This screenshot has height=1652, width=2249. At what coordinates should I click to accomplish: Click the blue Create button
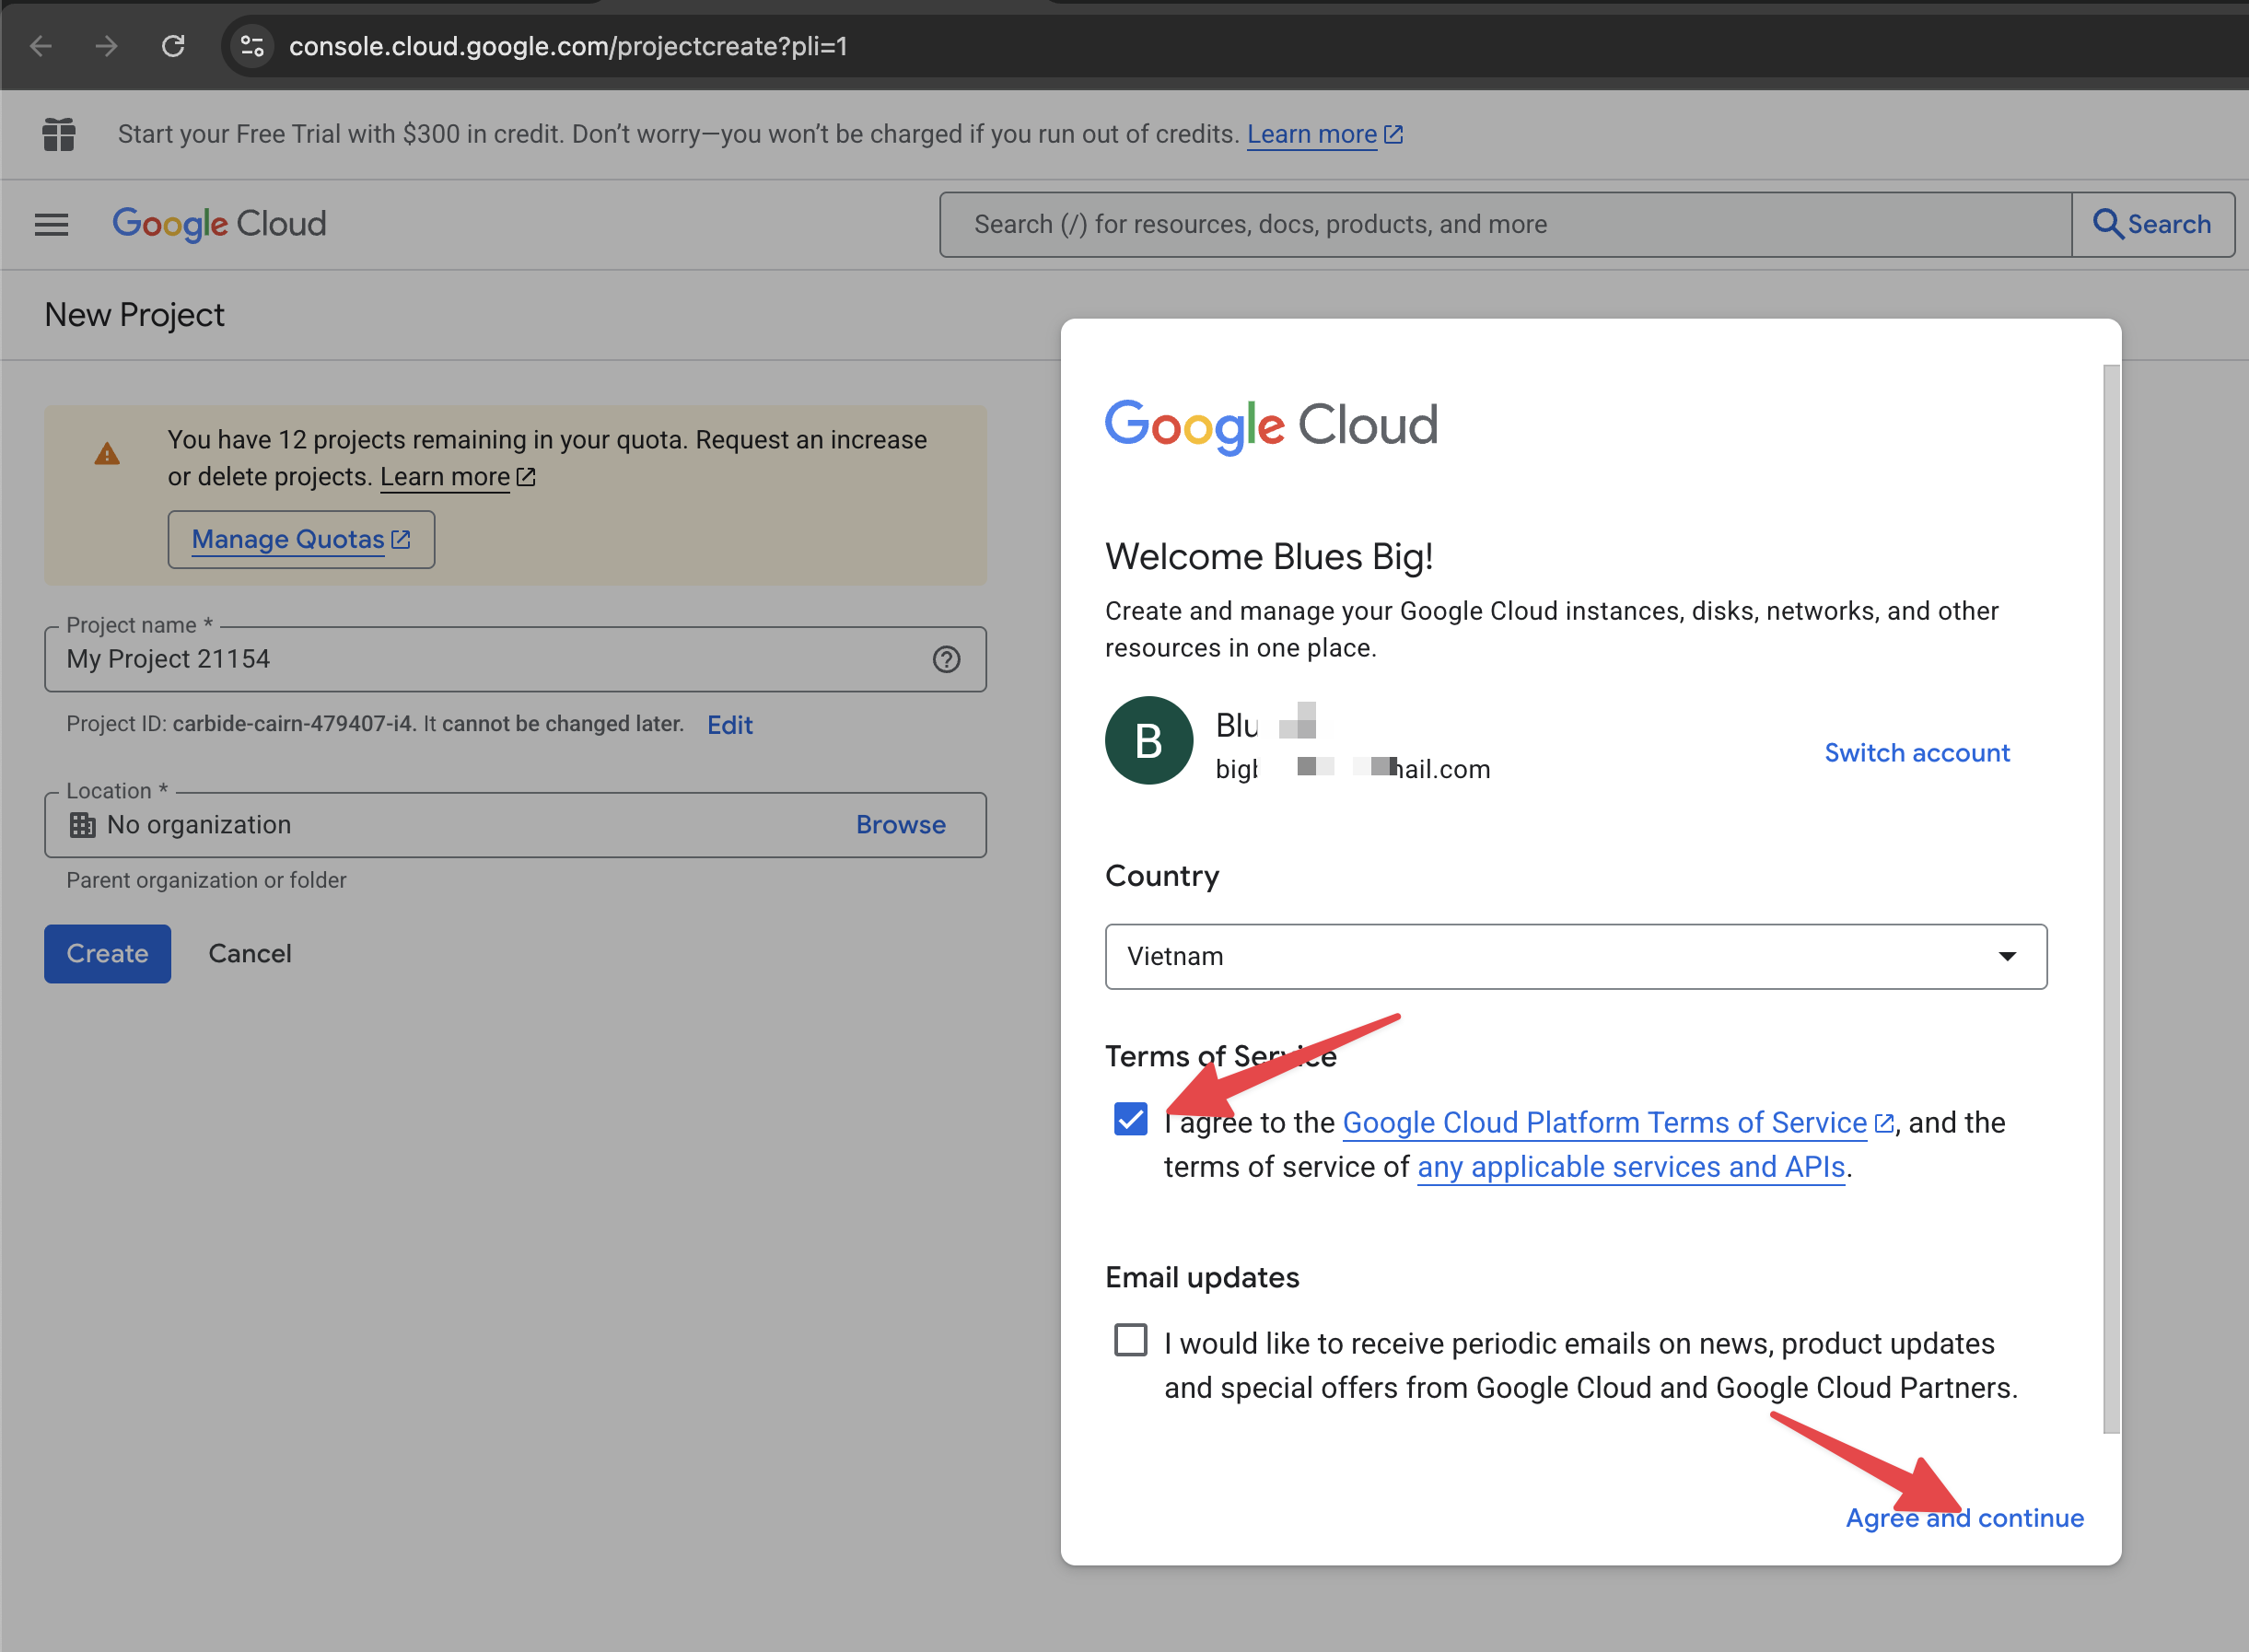pos(107,954)
